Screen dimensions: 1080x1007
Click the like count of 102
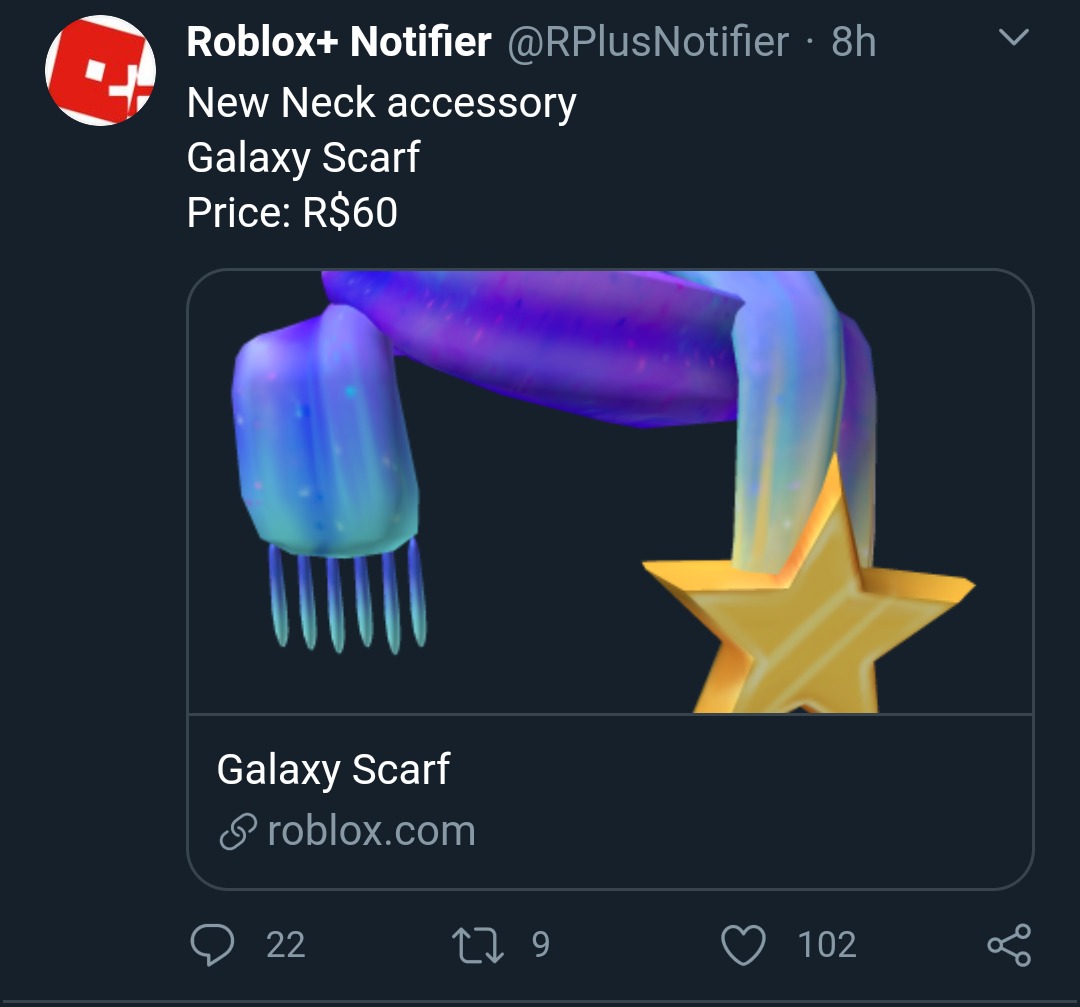(827, 945)
